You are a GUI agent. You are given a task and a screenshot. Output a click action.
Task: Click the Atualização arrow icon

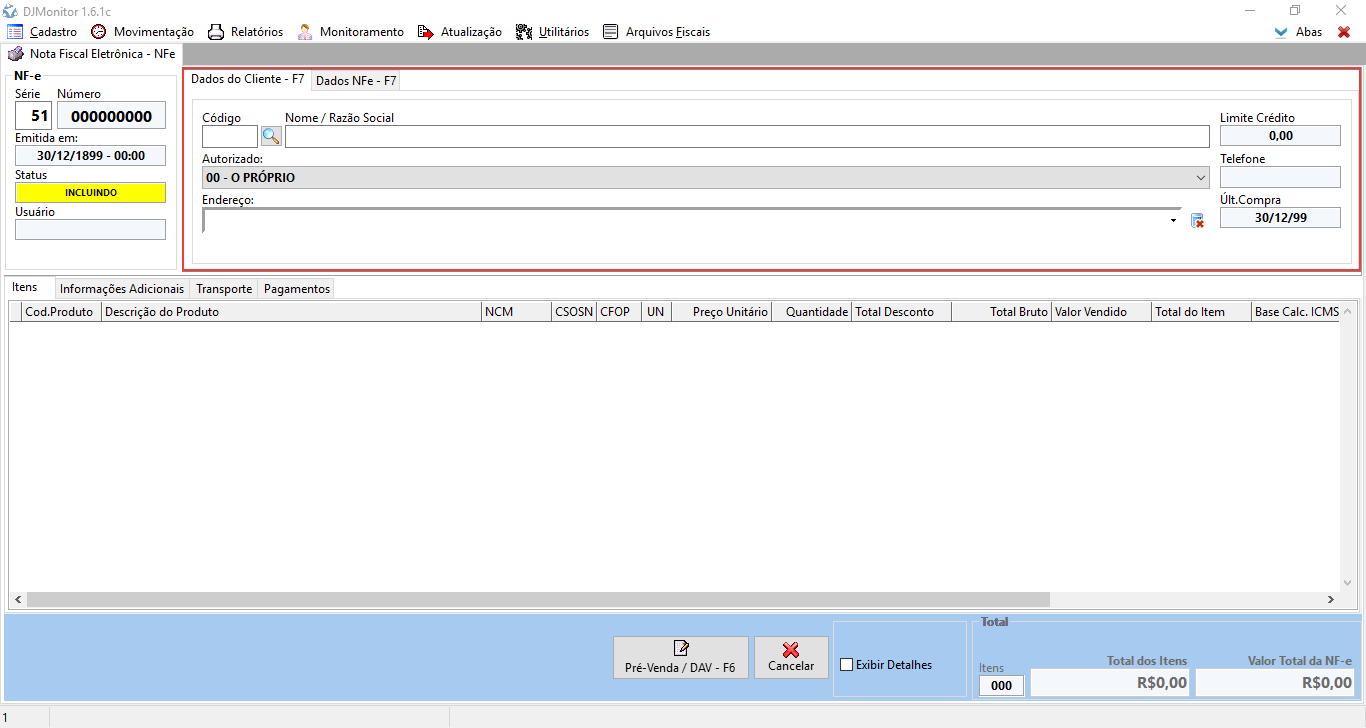click(x=426, y=32)
